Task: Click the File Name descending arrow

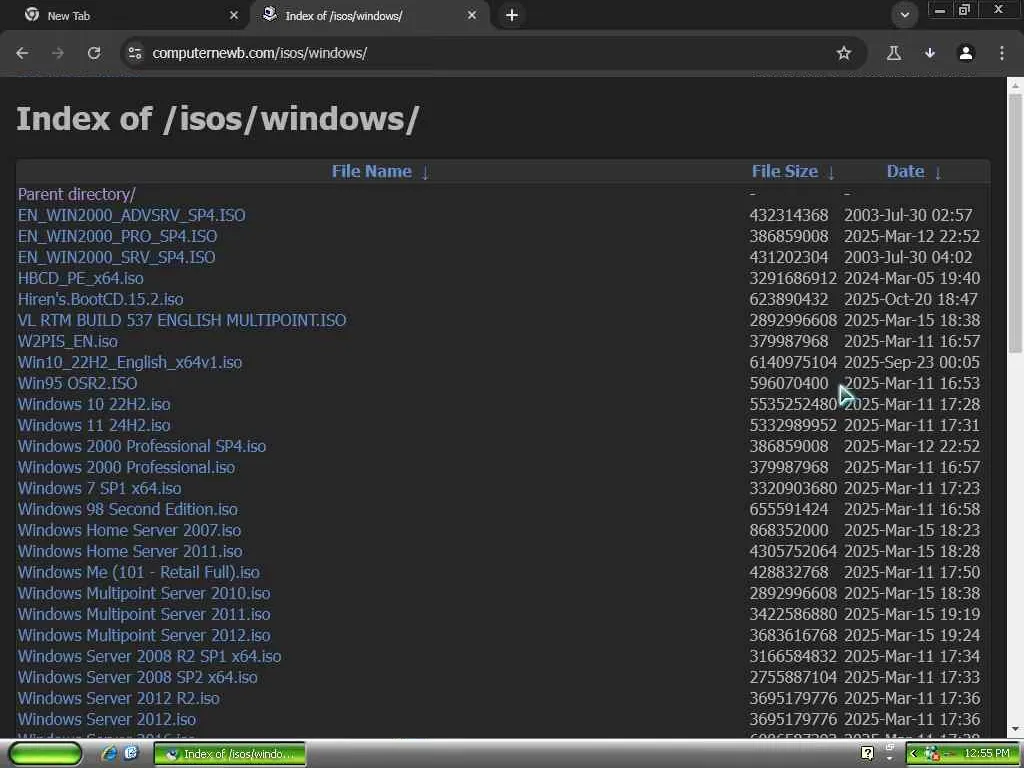Action: click(425, 172)
